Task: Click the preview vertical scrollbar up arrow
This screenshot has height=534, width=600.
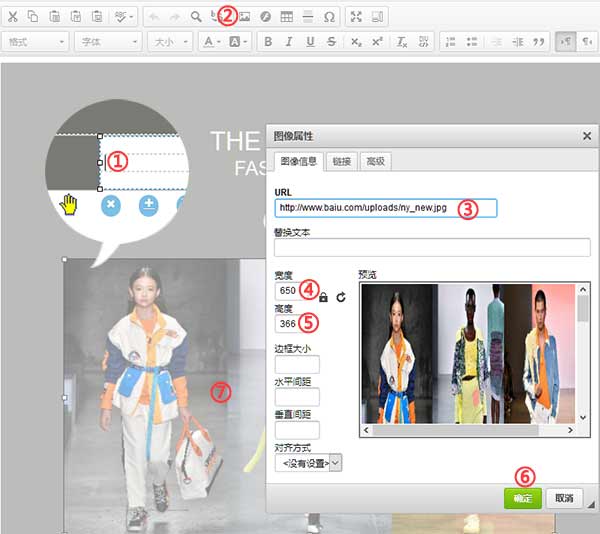Action: tap(582, 290)
